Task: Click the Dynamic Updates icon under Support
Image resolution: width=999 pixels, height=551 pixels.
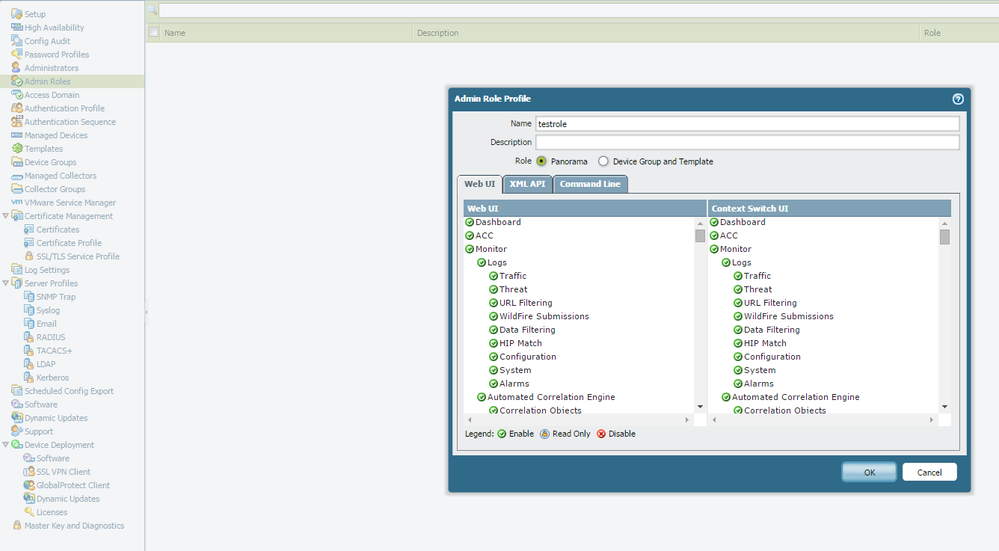Action: click(x=16, y=418)
